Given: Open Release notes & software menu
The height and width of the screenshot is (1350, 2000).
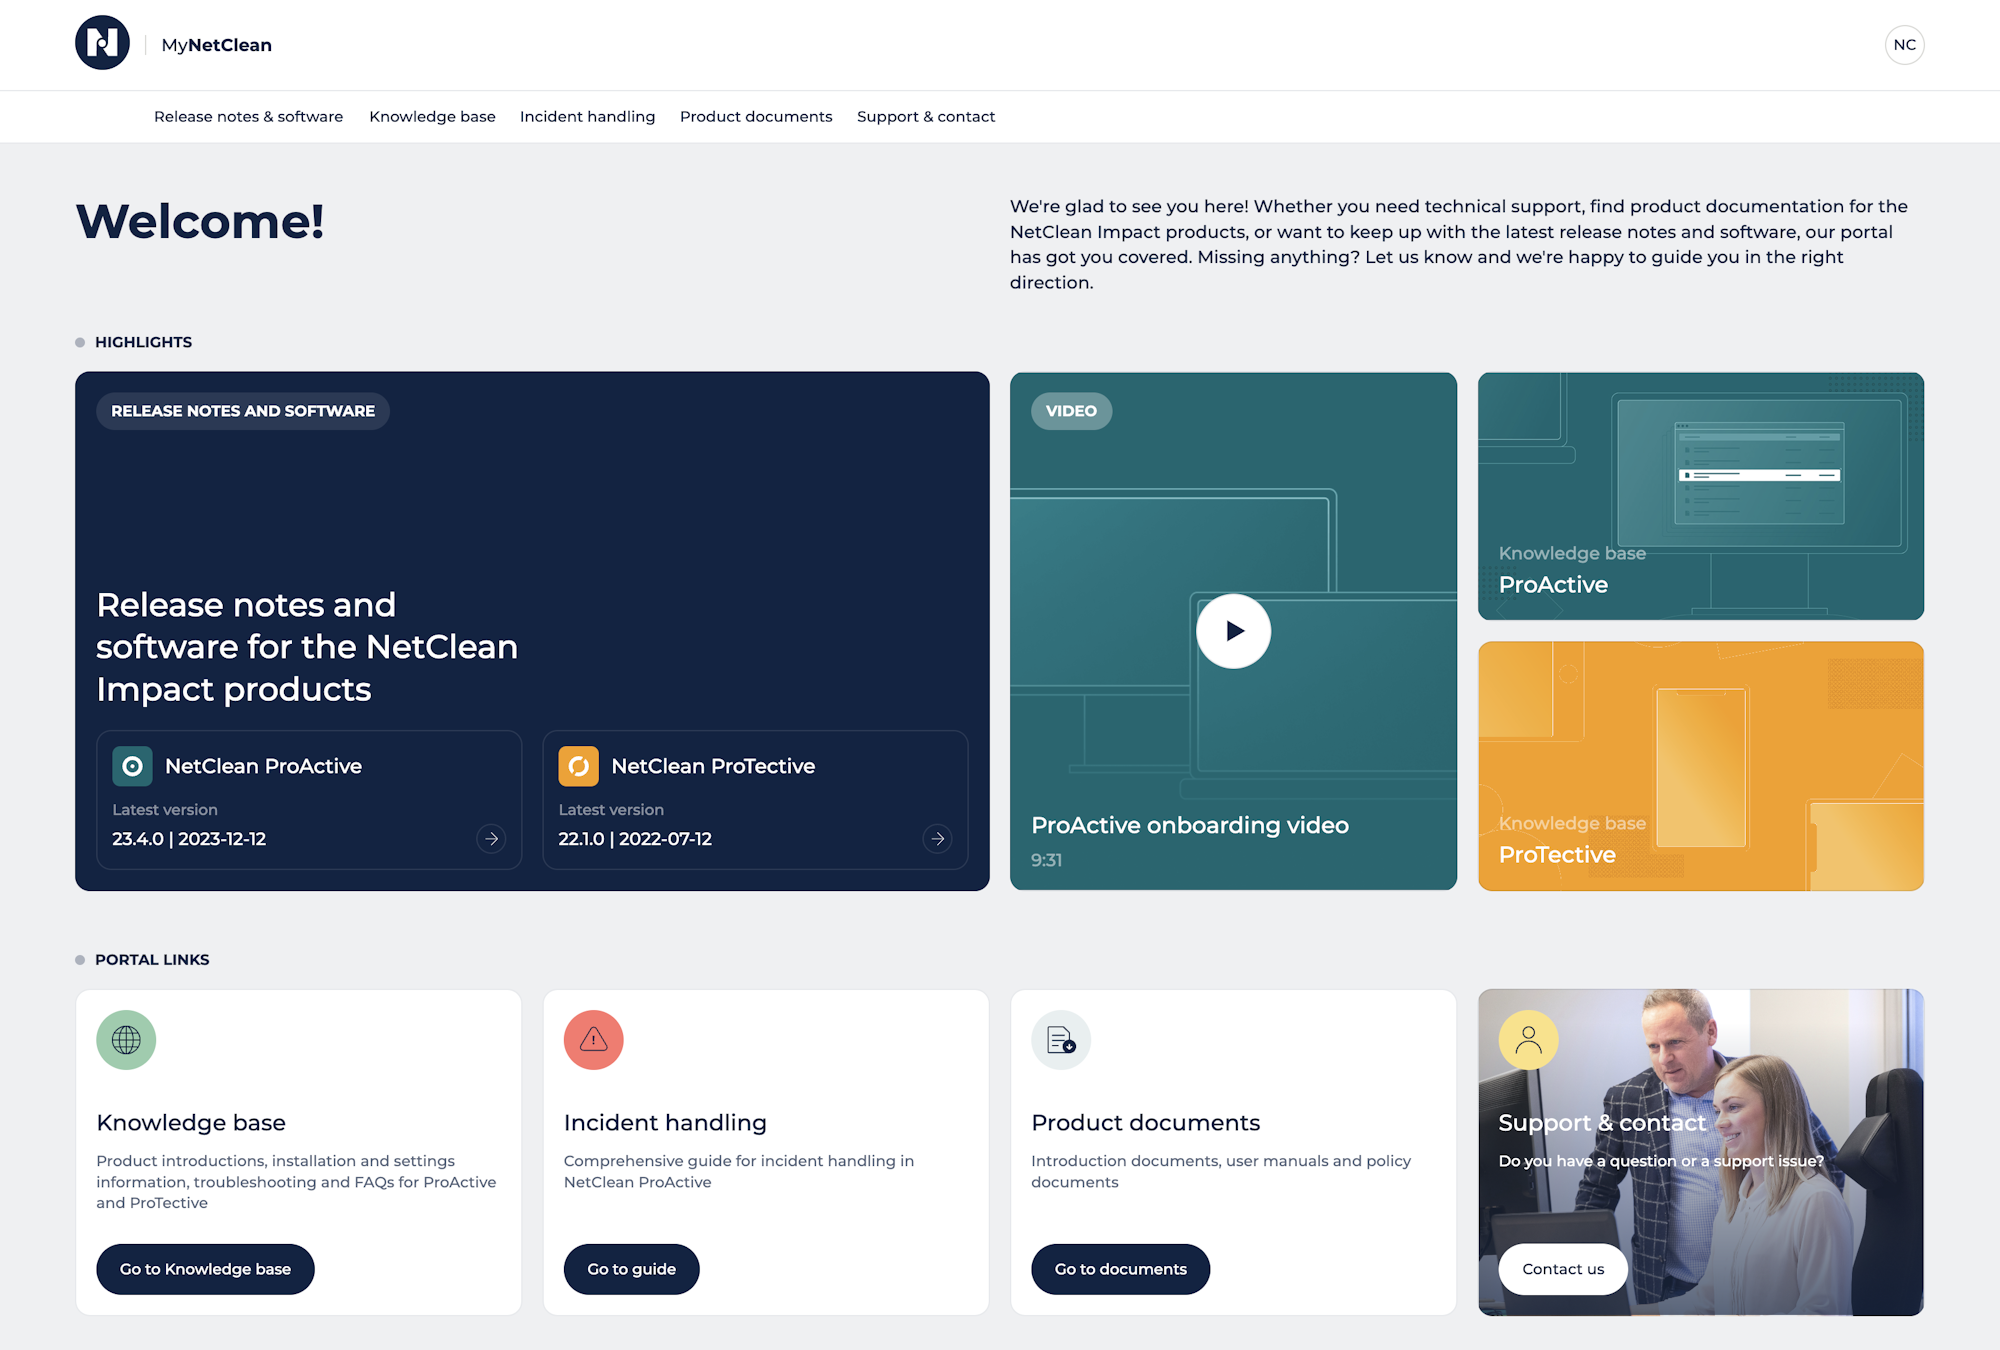Looking at the screenshot, I should tap(248, 116).
